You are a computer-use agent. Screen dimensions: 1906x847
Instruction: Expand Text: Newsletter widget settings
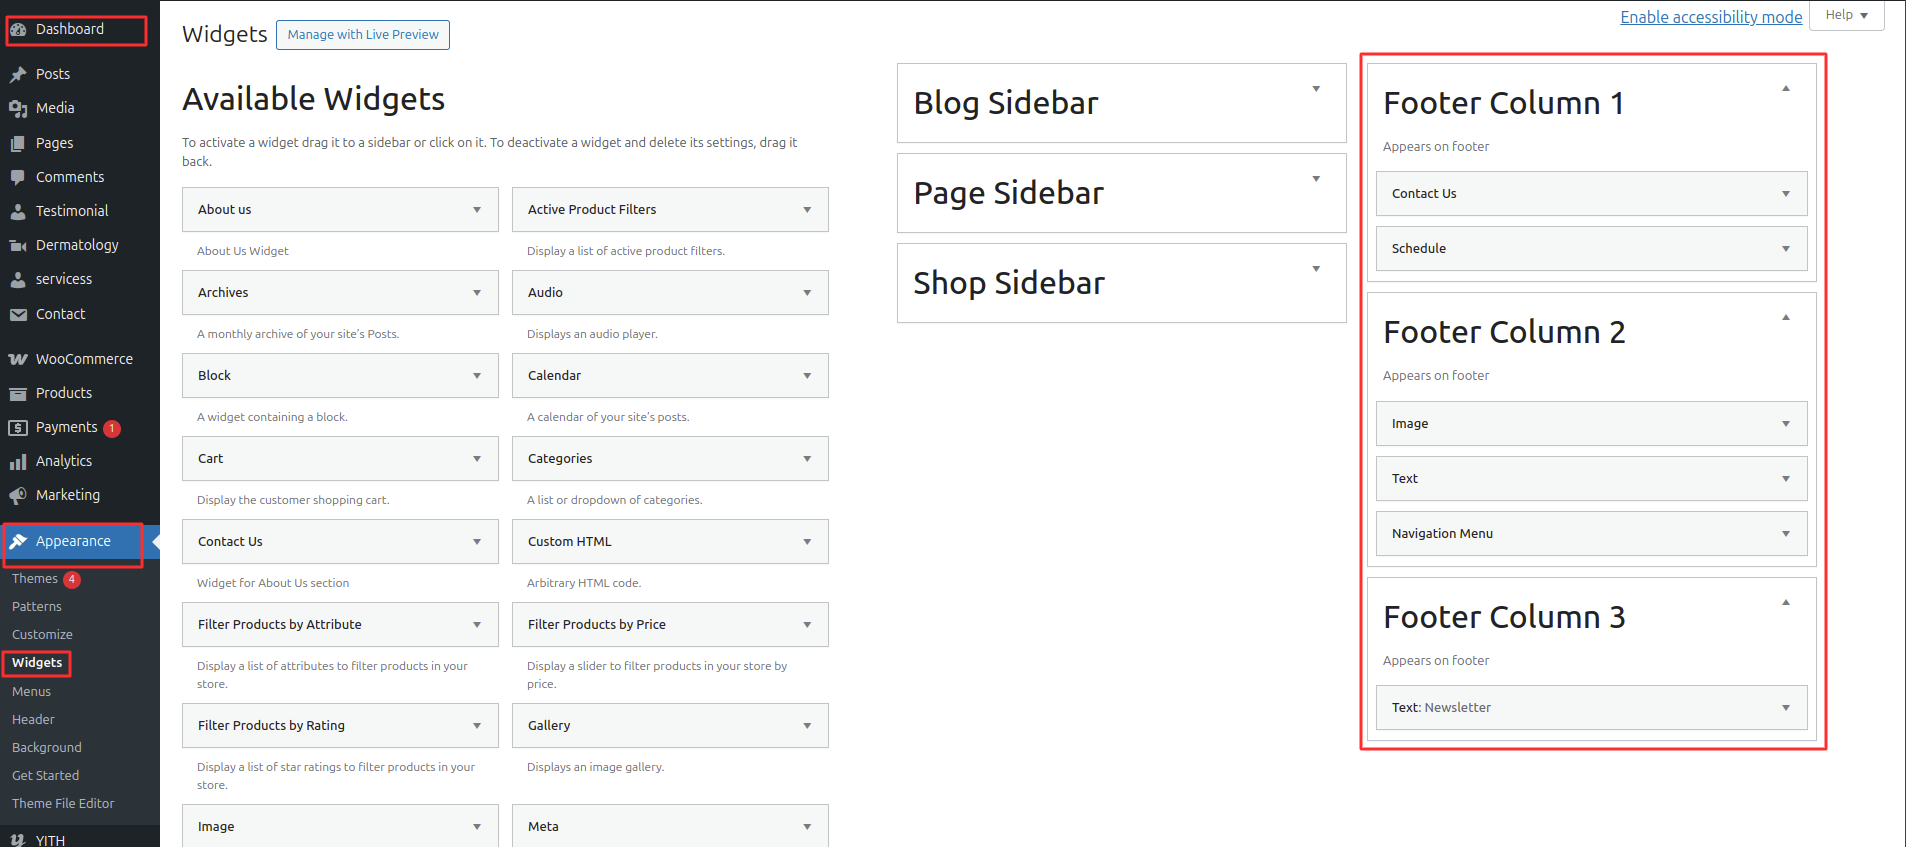pos(1785,708)
